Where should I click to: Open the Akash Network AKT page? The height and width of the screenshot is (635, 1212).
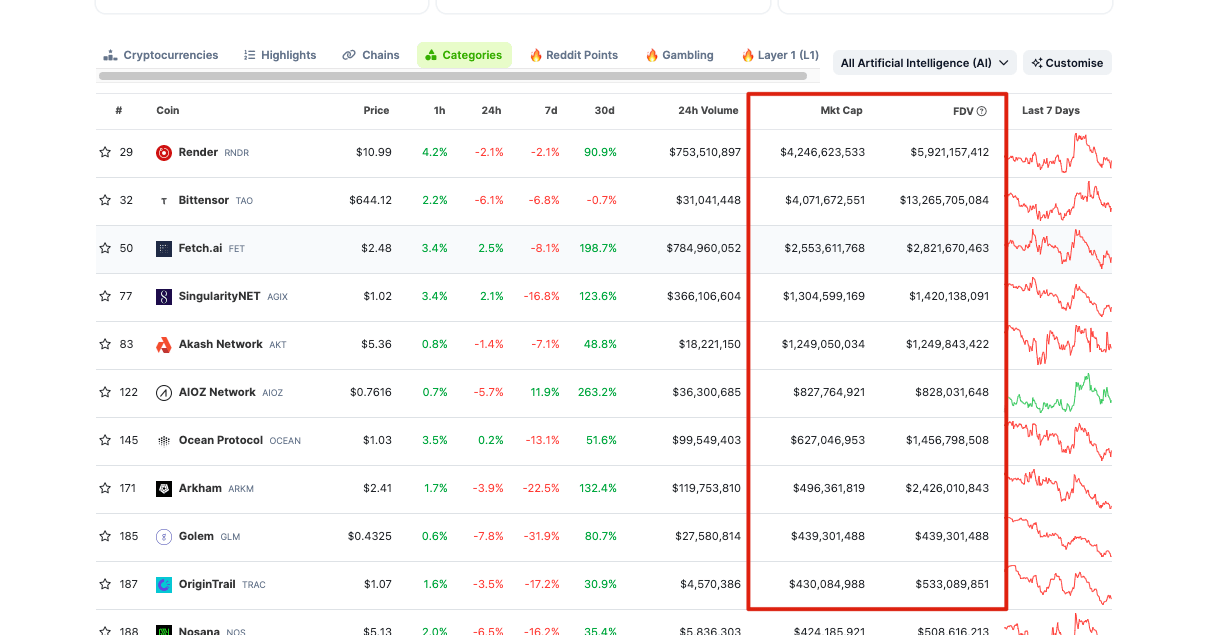232,345
